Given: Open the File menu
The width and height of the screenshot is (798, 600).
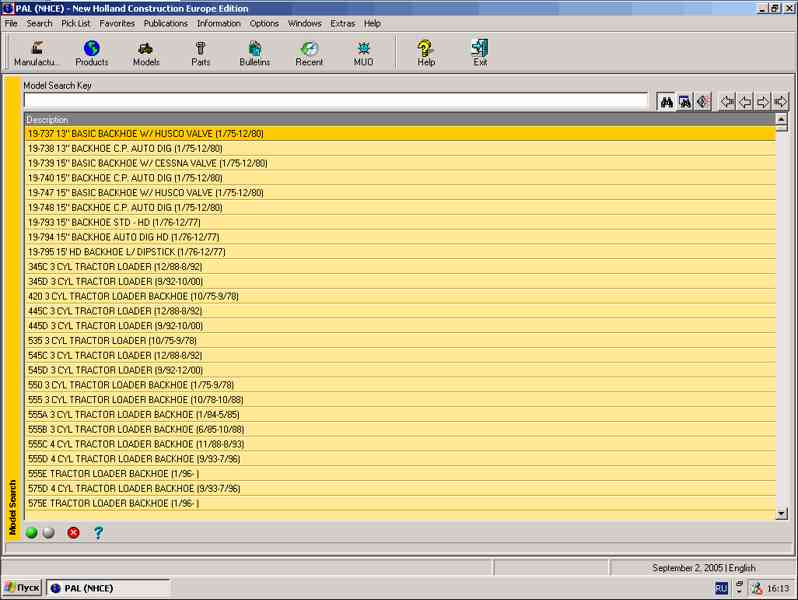Looking at the screenshot, I should coord(11,23).
